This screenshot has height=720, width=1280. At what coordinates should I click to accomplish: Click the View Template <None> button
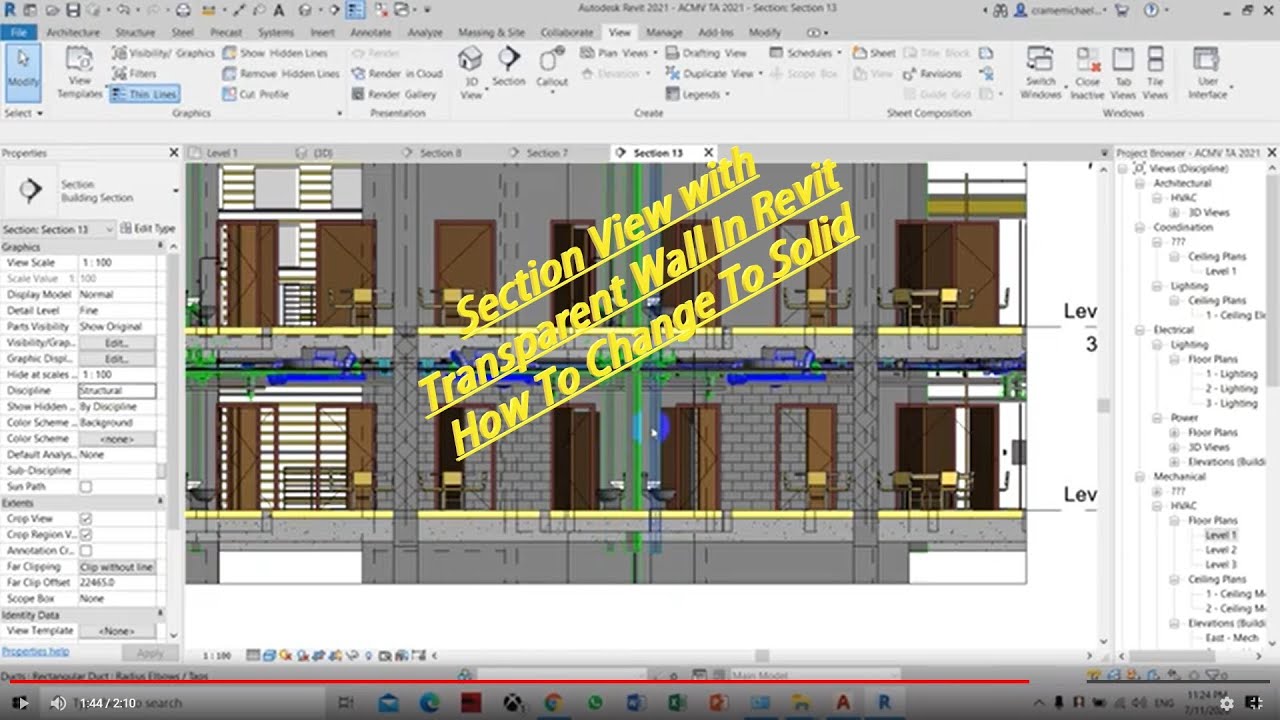[117, 631]
